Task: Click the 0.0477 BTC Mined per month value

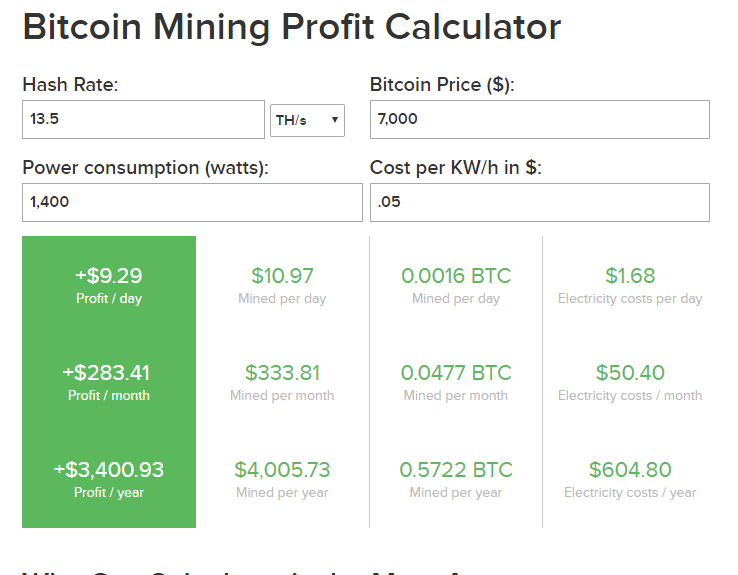Action: [456, 373]
